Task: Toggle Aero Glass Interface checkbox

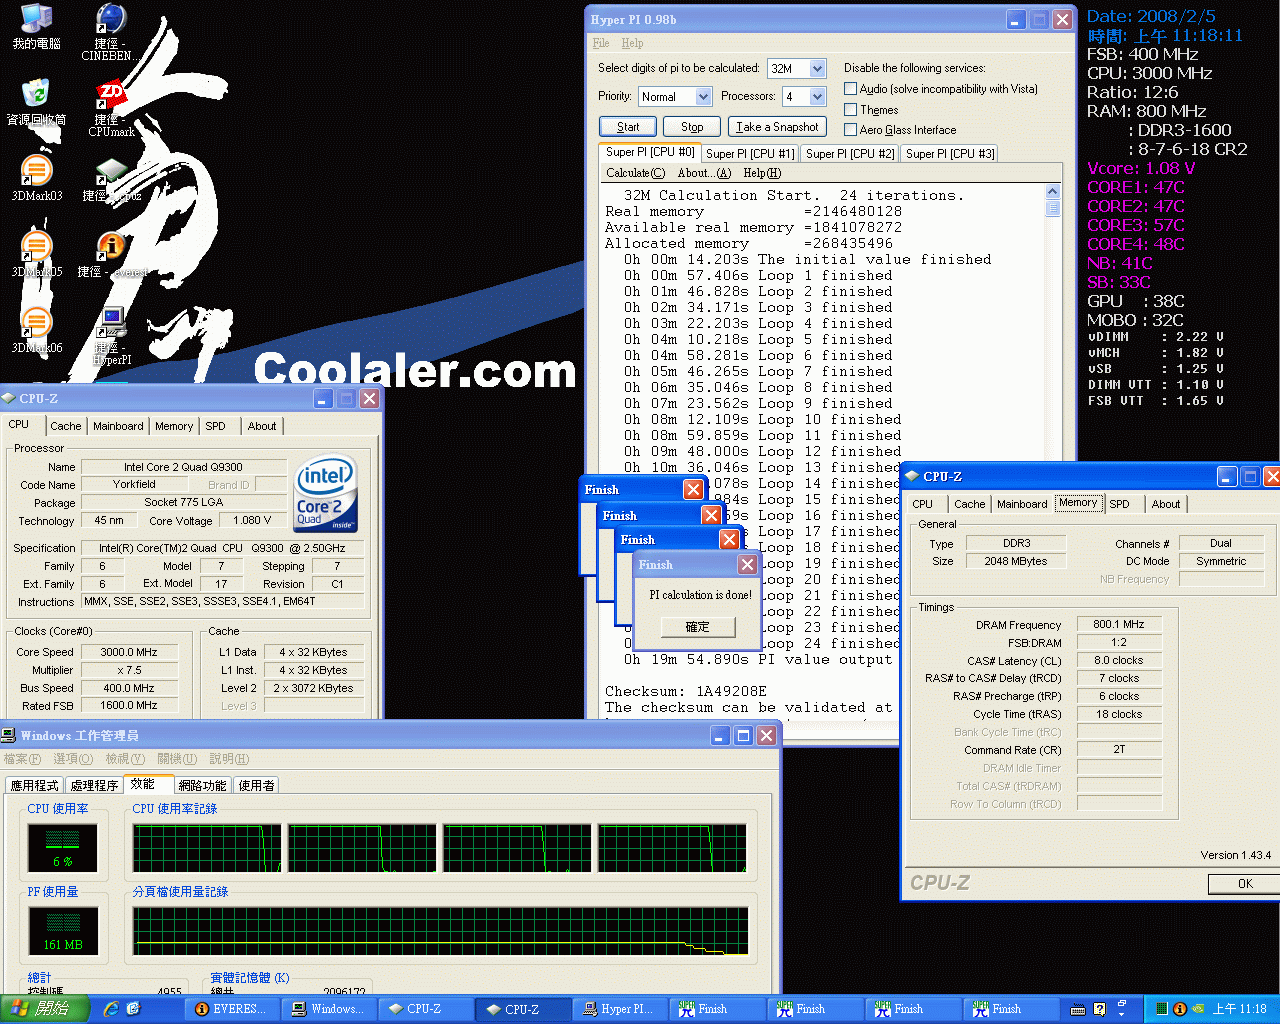Action: coord(851,130)
